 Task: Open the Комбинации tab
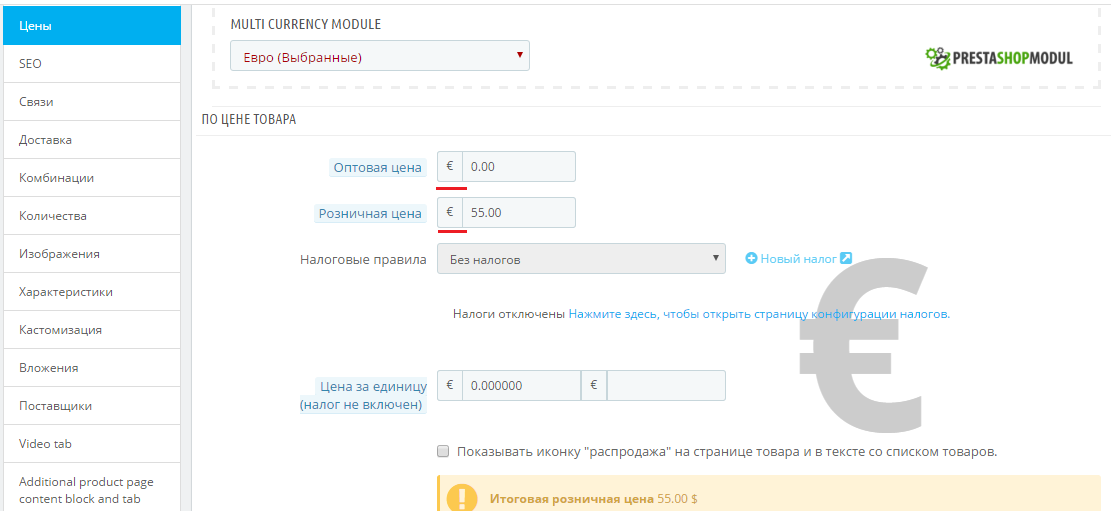92,178
